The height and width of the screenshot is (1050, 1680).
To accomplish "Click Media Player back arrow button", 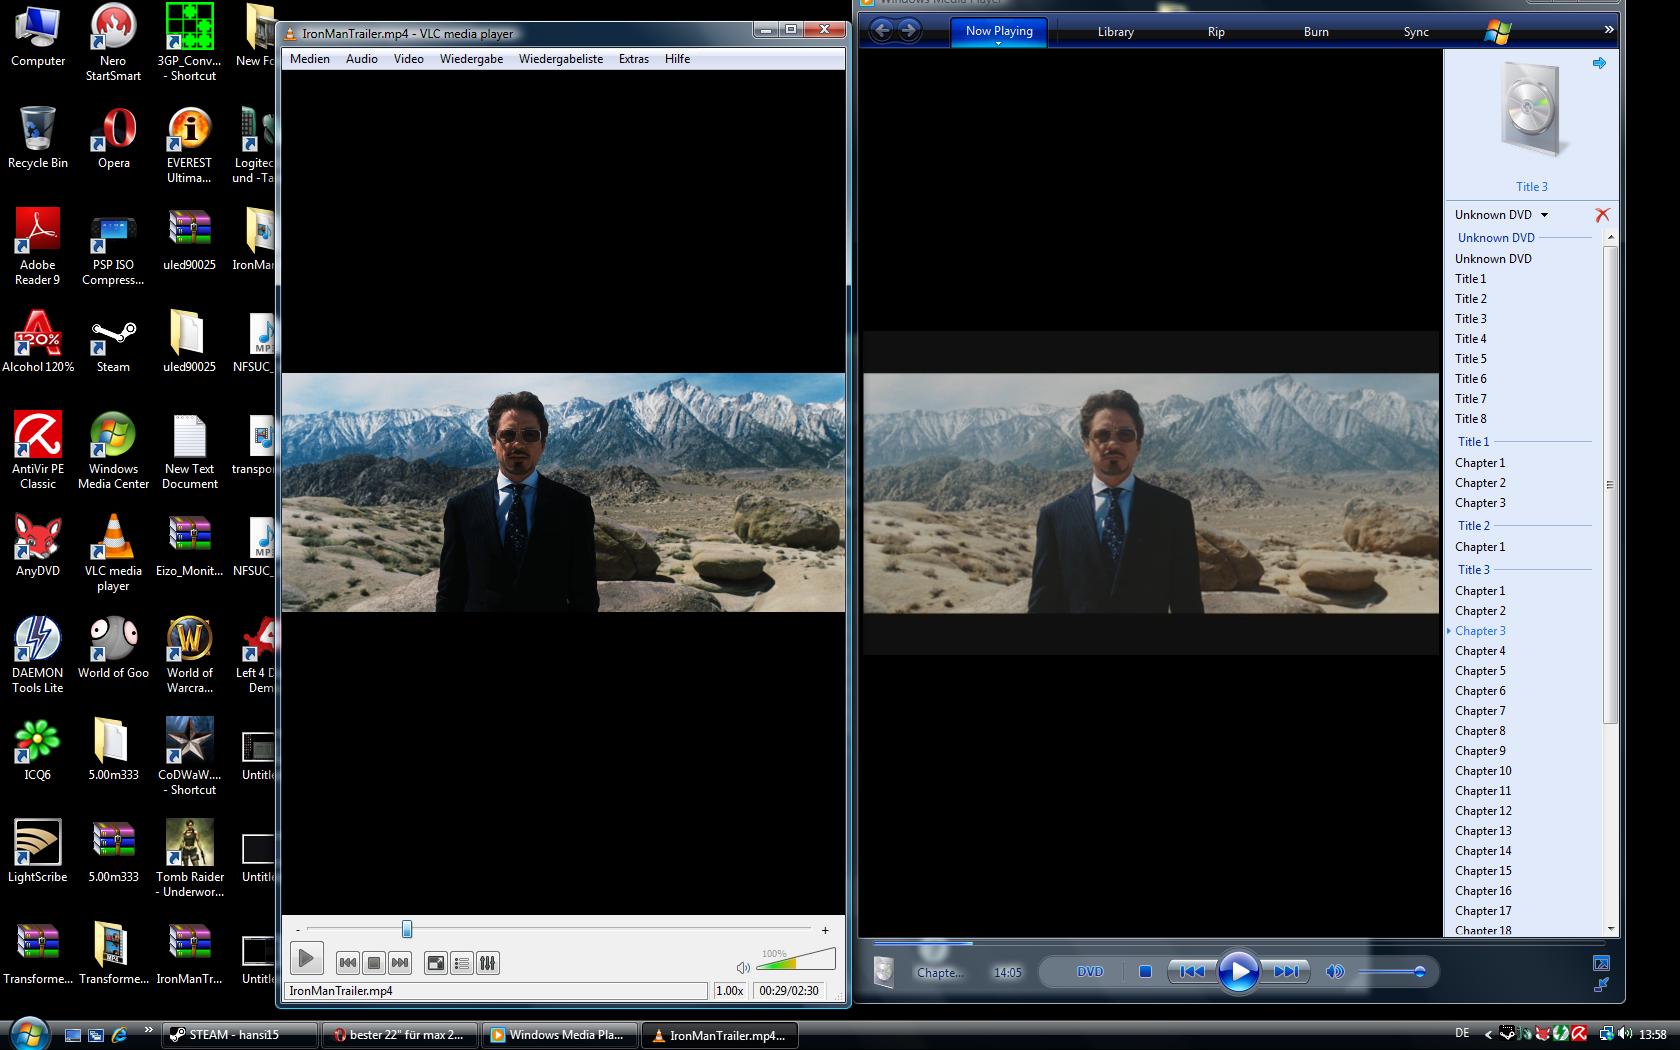I will [882, 30].
